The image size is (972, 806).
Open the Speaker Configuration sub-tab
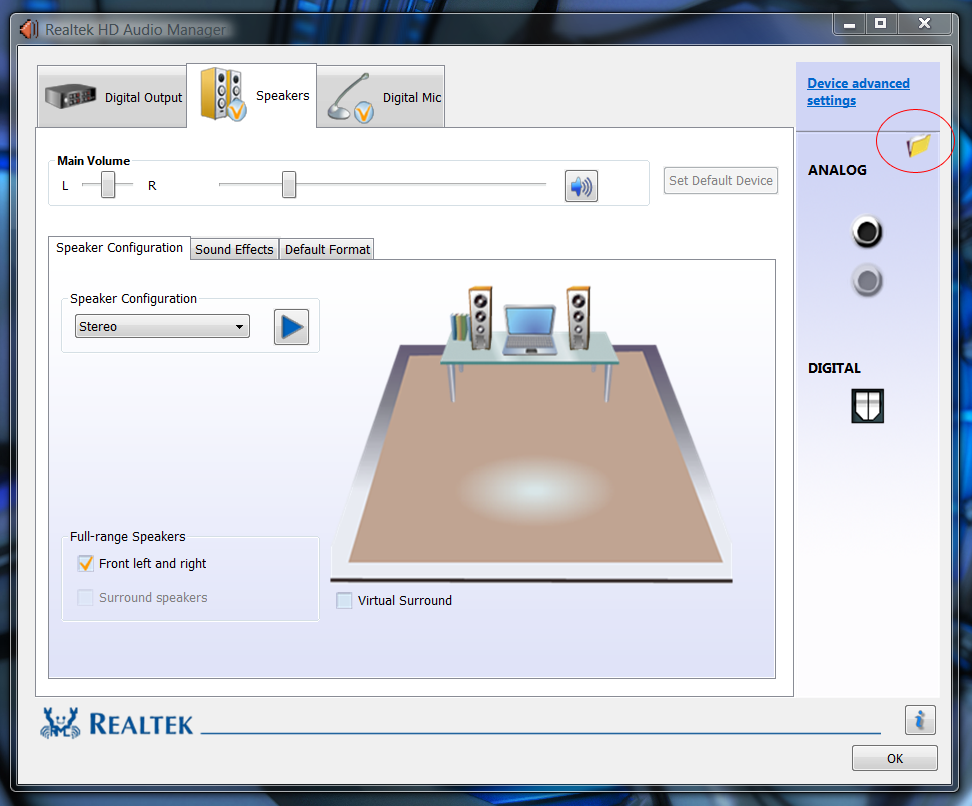[x=120, y=248]
